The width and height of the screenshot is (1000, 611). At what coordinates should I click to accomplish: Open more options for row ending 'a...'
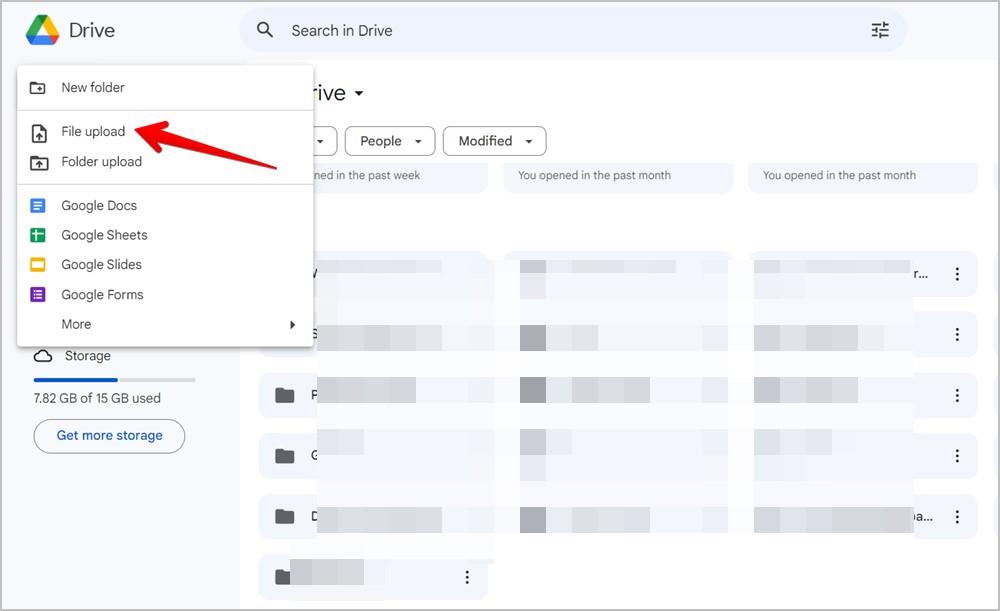[957, 517]
